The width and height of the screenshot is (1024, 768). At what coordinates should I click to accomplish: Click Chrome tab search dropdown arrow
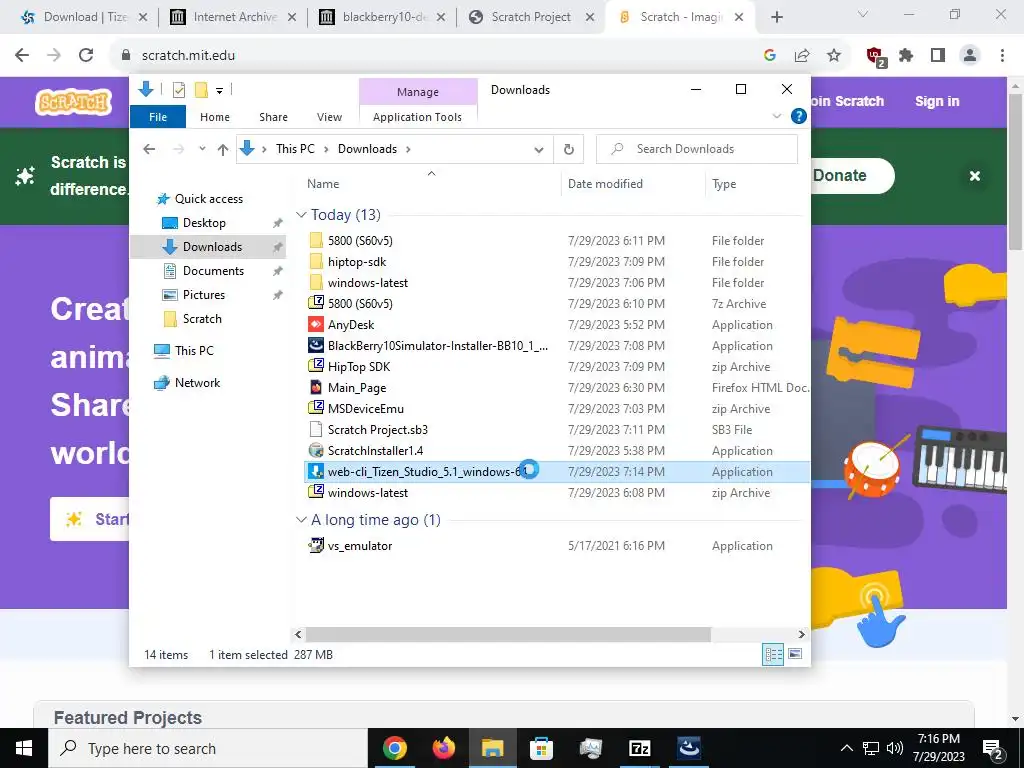click(862, 14)
